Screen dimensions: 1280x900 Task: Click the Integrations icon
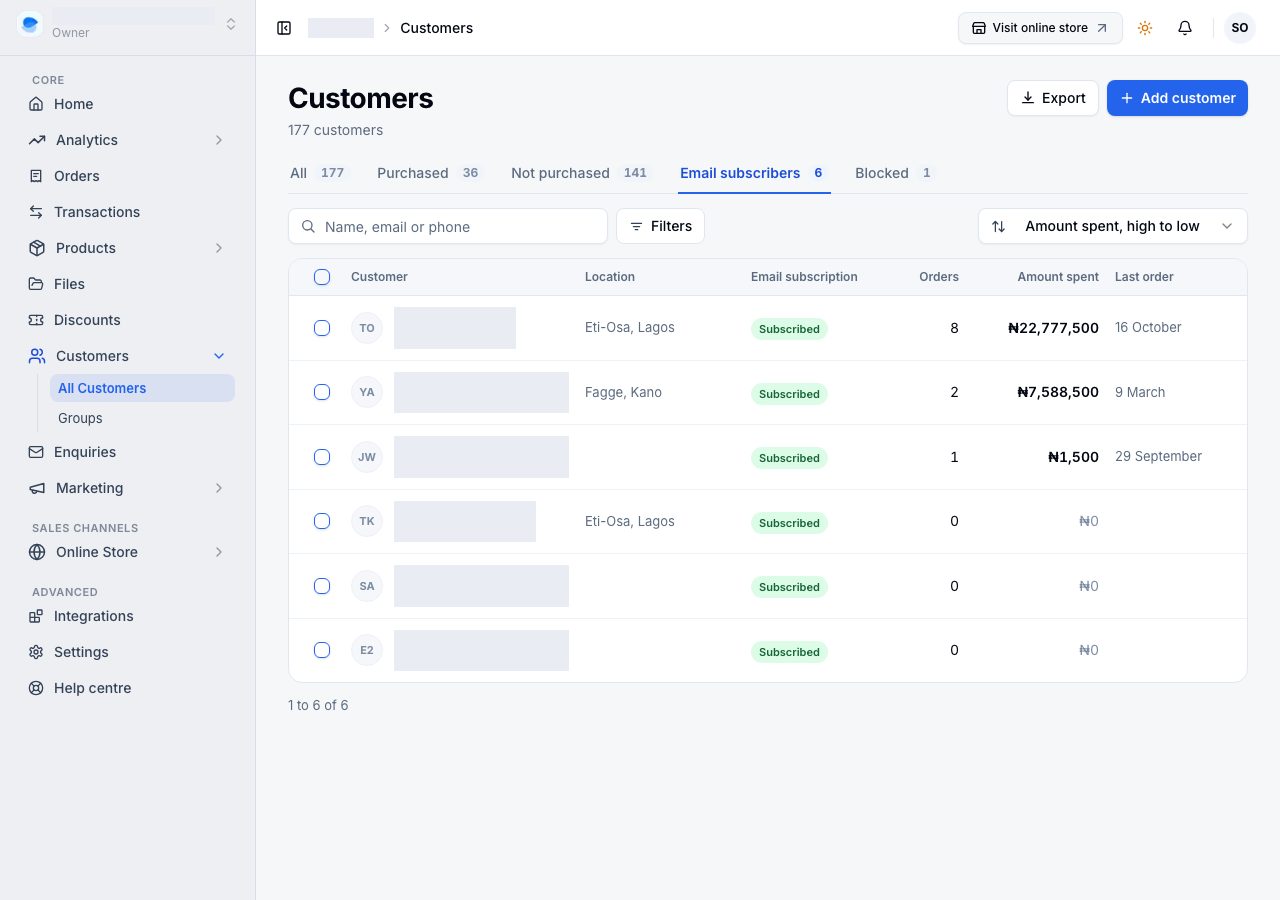(36, 616)
